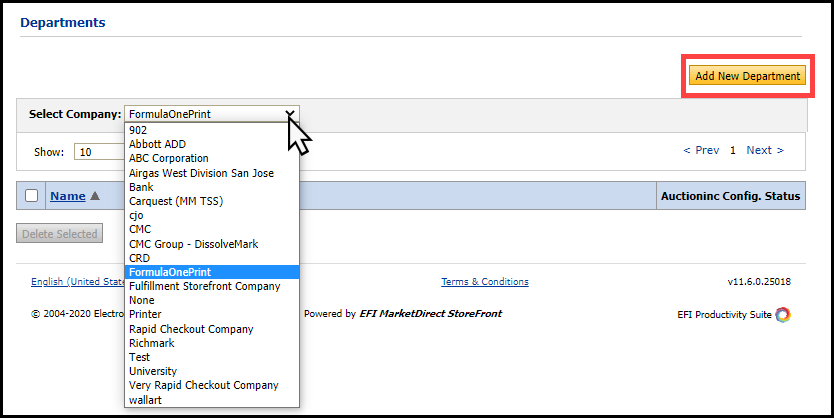This screenshot has height=418, width=834.
Task: Select the wallart company option
Action: pos(146,400)
